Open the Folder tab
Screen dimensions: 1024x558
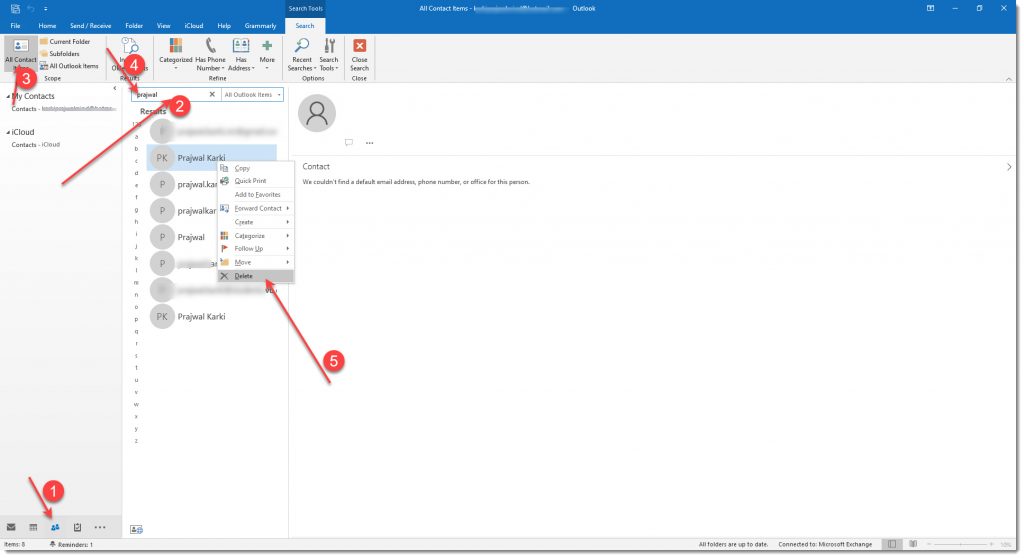click(x=134, y=26)
